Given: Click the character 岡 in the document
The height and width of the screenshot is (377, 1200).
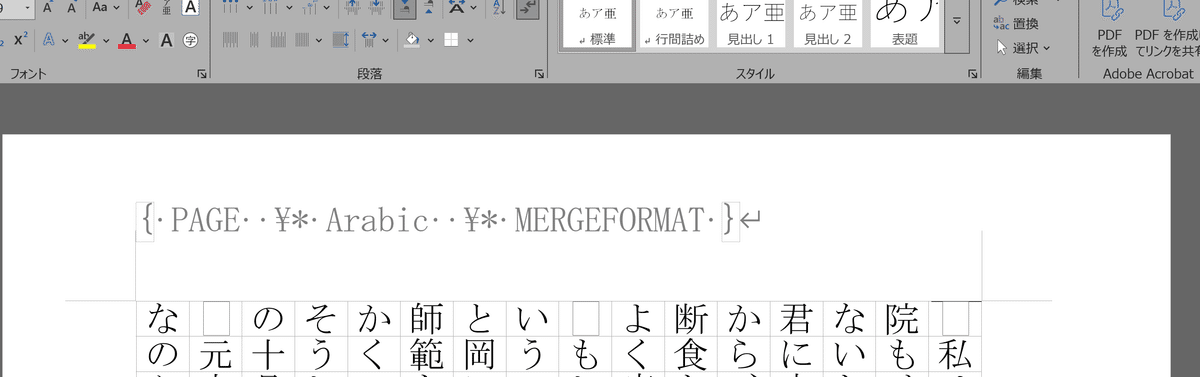Looking at the screenshot, I should [480, 356].
